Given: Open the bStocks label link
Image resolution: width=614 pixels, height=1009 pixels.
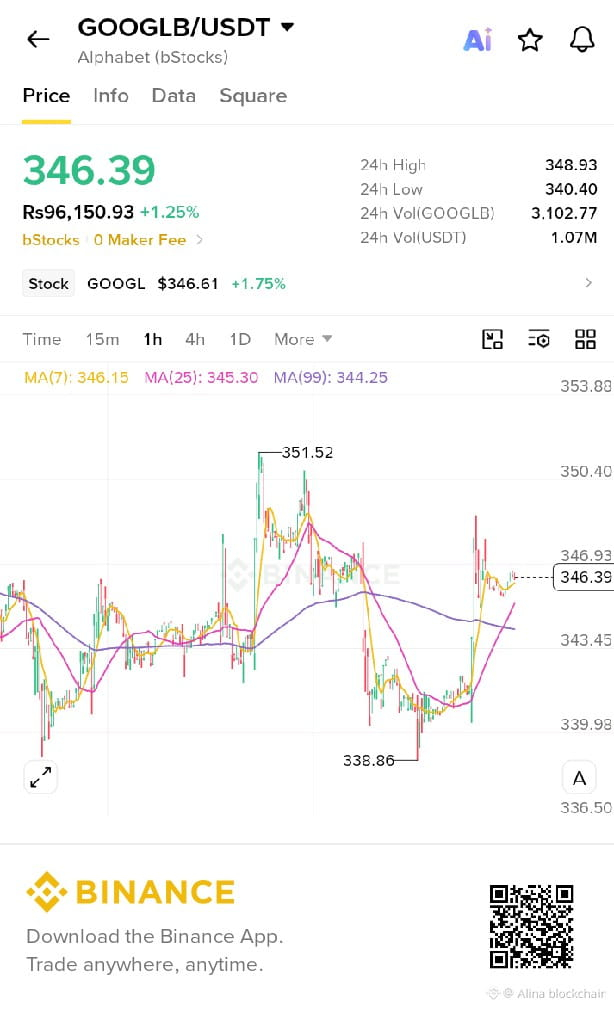Looking at the screenshot, I should (51, 240).
